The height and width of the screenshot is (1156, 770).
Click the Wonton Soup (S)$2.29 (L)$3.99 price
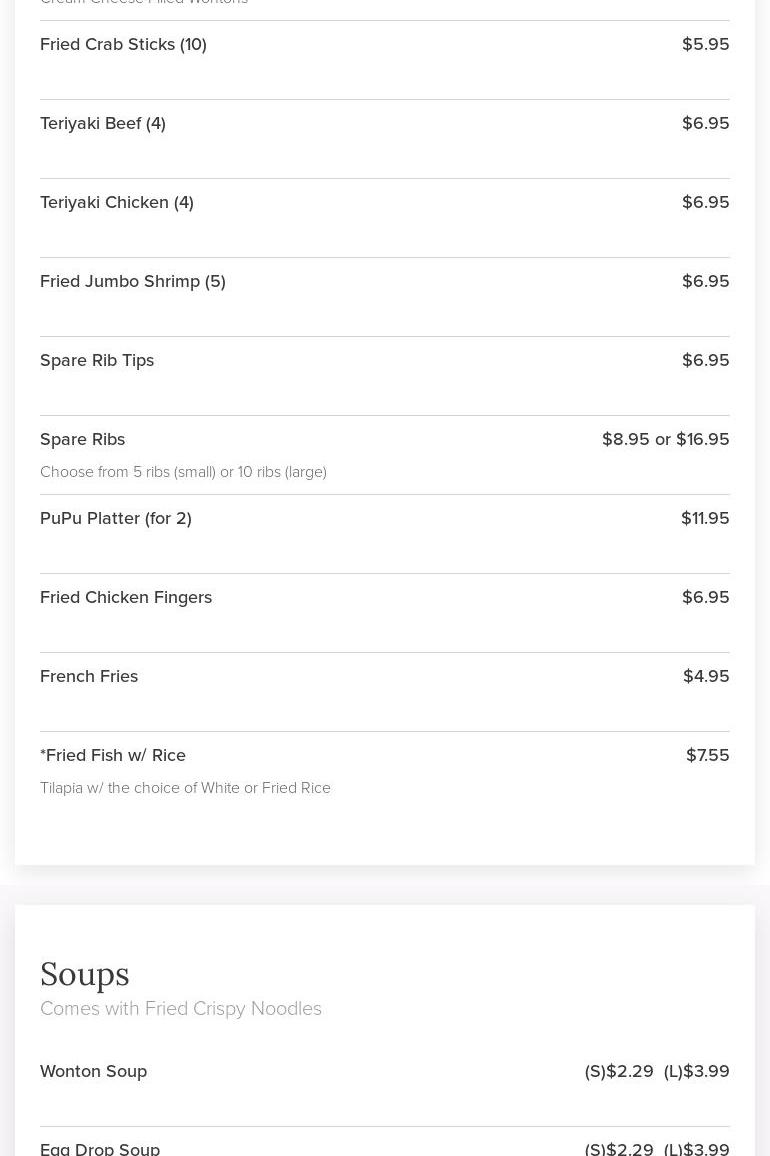click(x=656, y=1071)
